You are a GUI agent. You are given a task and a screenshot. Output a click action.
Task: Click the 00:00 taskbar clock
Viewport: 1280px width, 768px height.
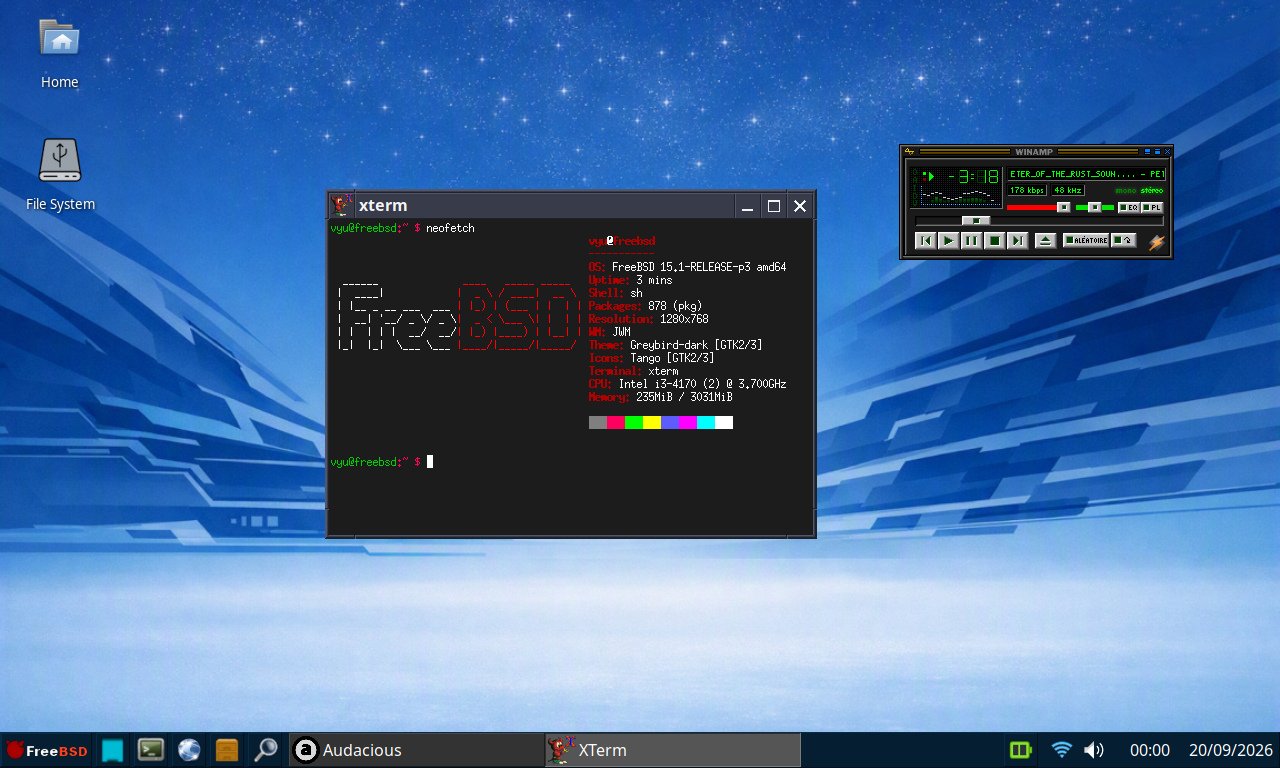(1150, 750)
